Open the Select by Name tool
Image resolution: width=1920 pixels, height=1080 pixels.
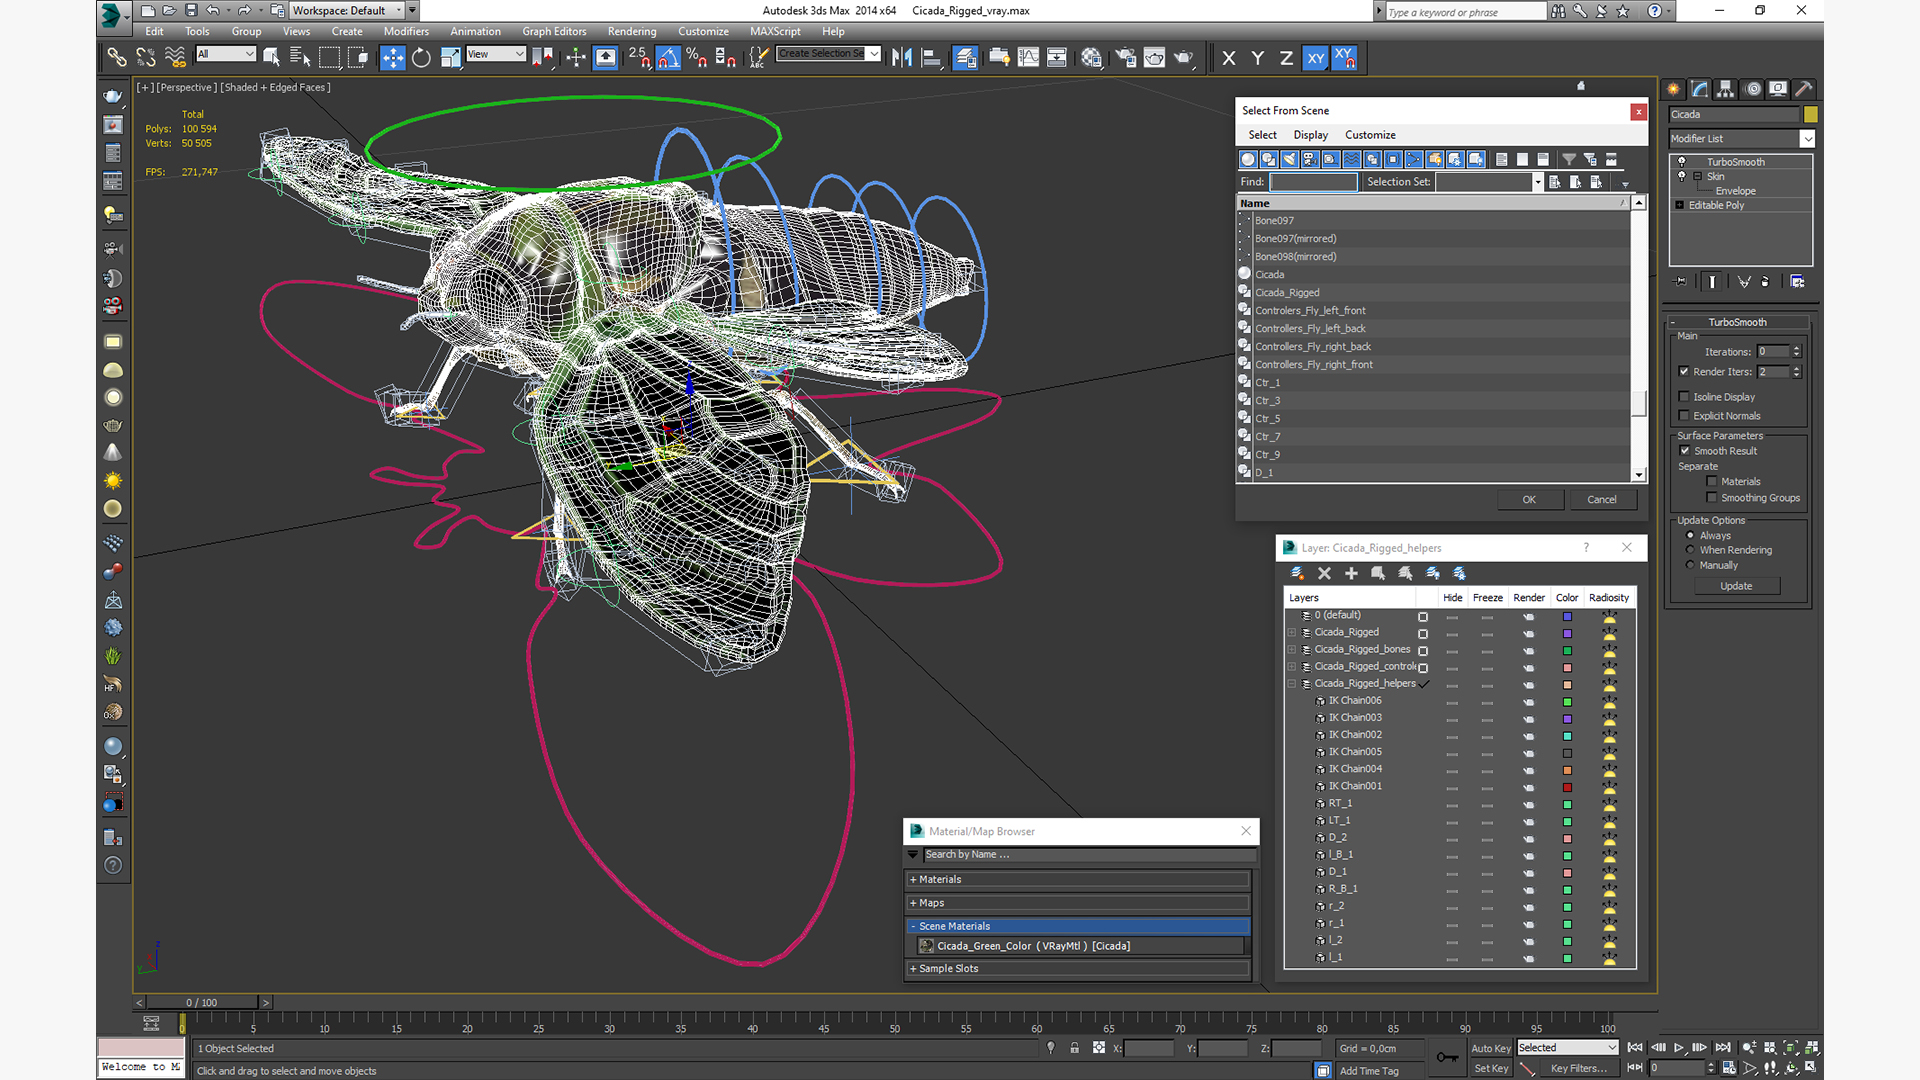[299, 58]
